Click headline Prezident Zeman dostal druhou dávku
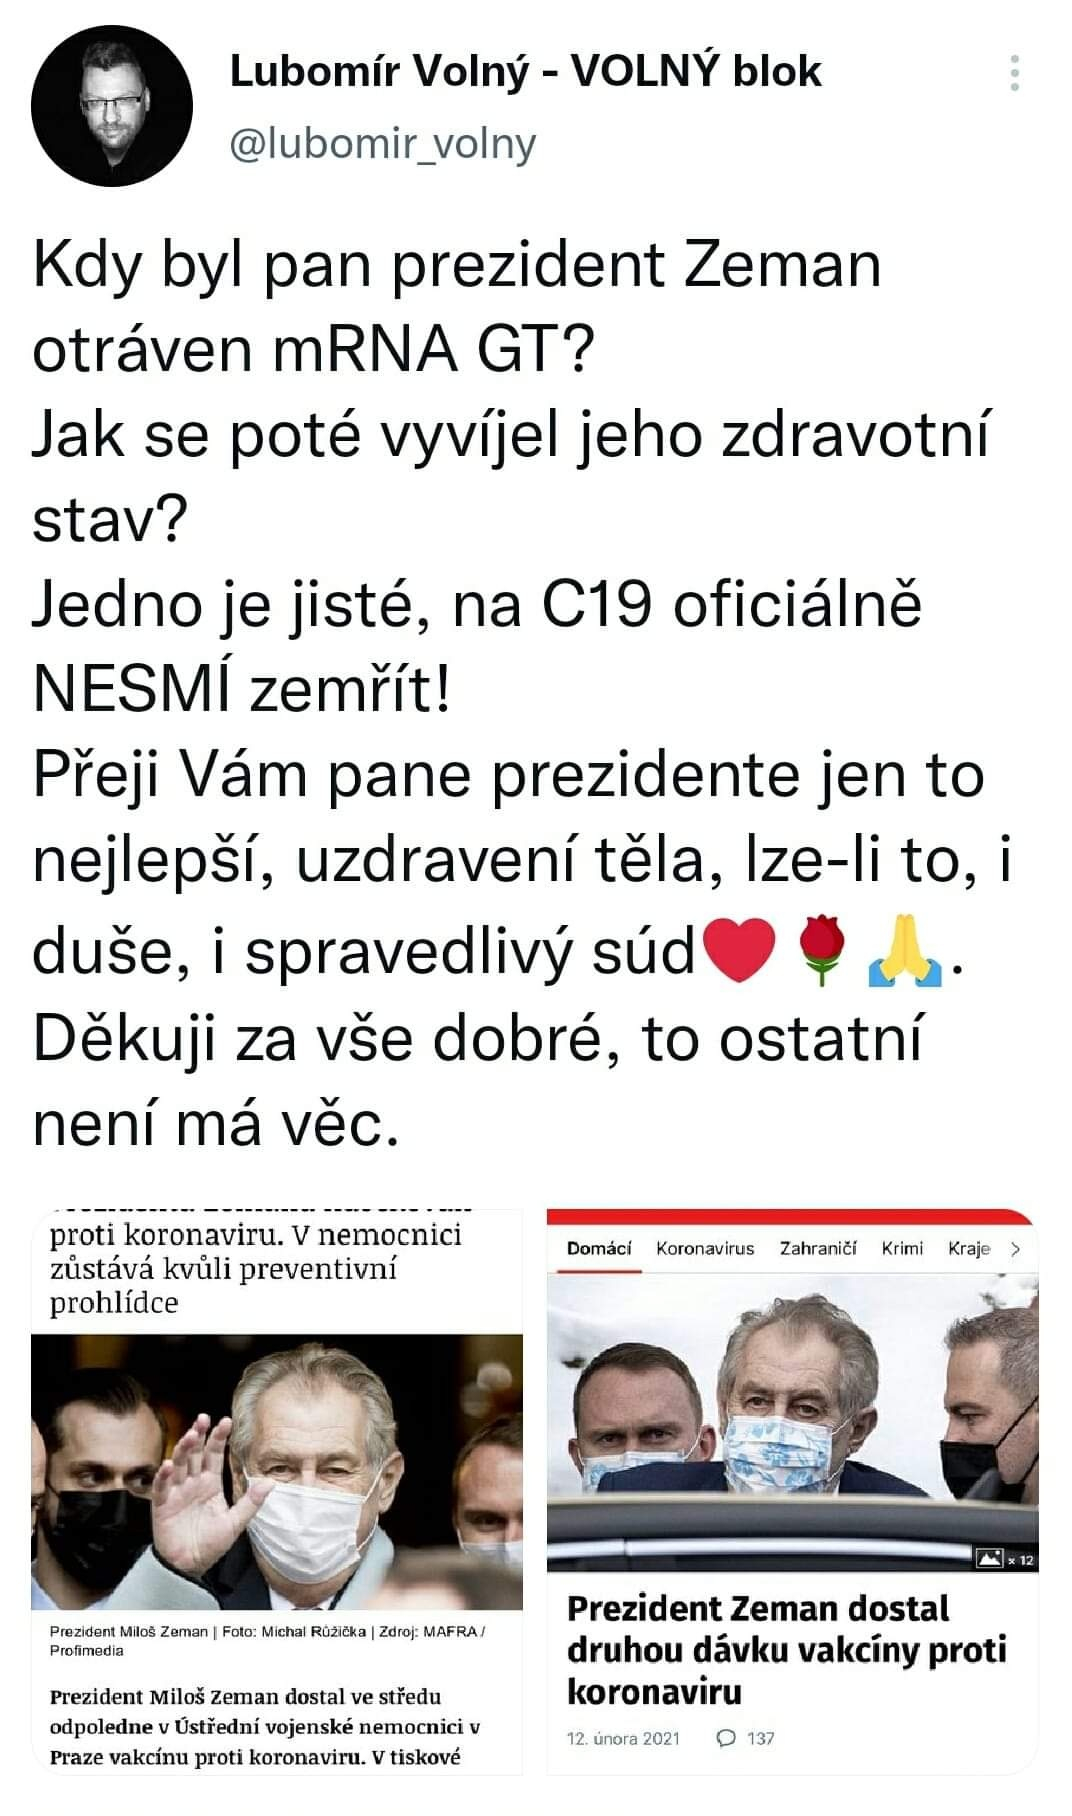This screenshot has height=1816, width=1072. tap(786, 1650)
